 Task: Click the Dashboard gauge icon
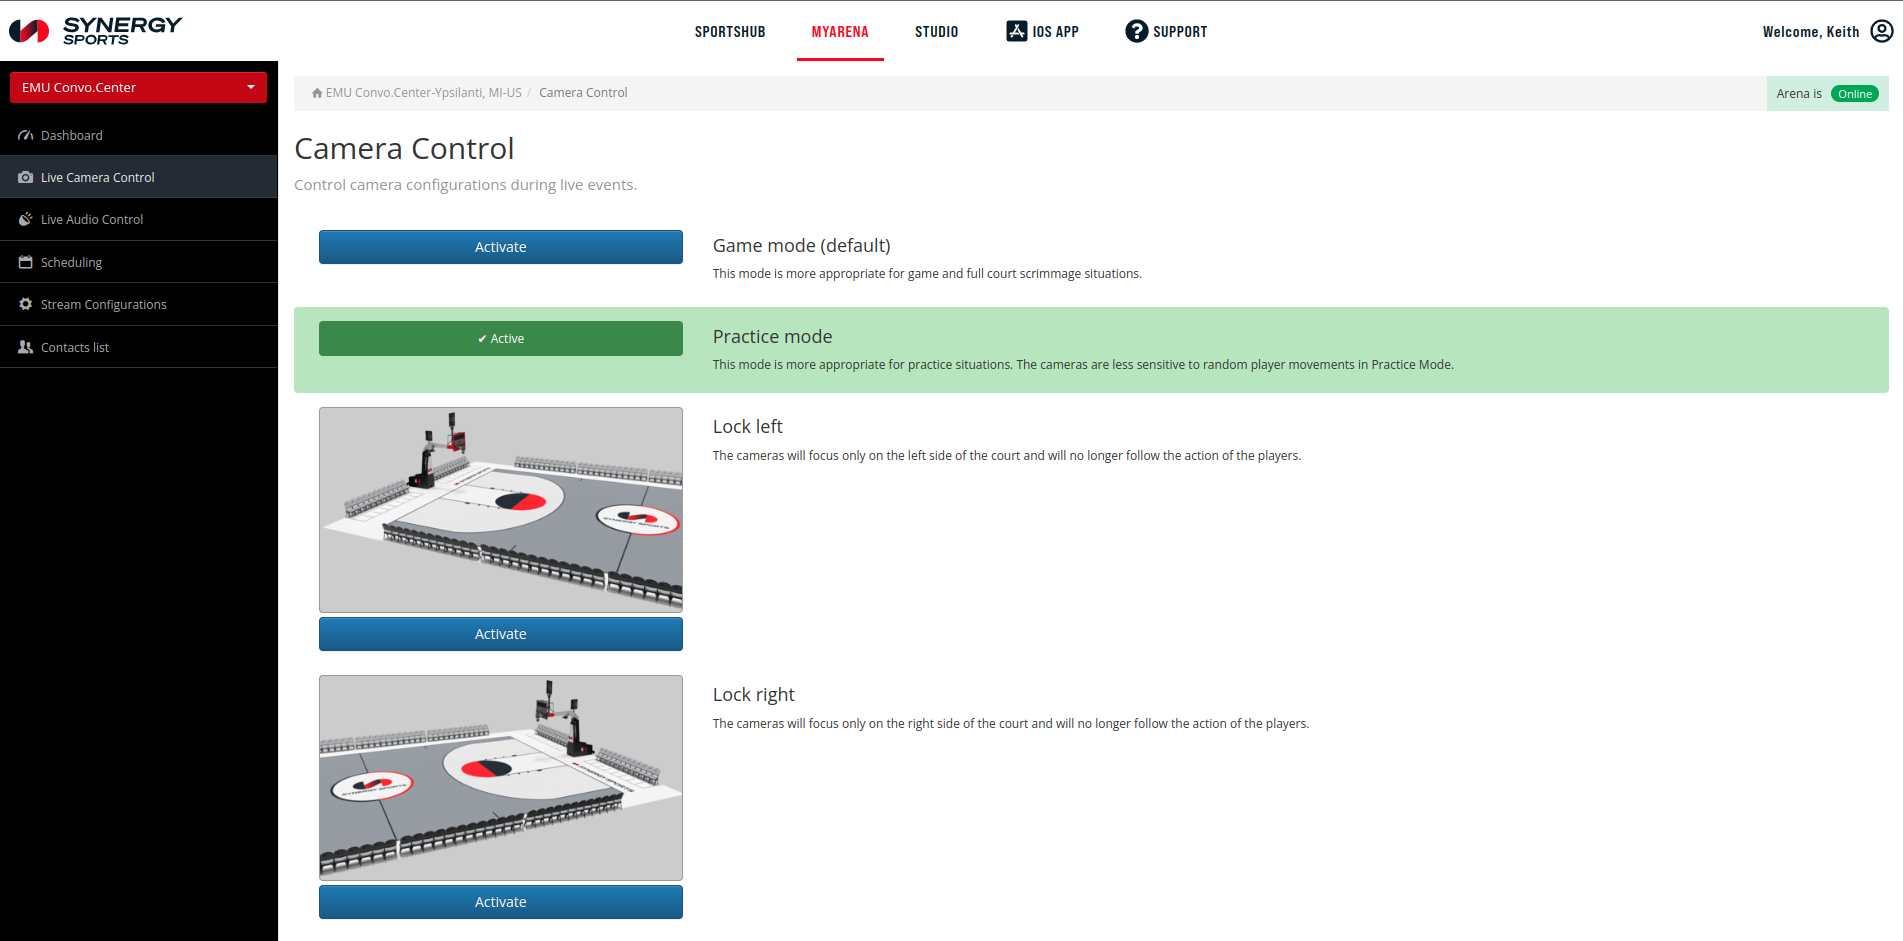click(x=26, y=135)
